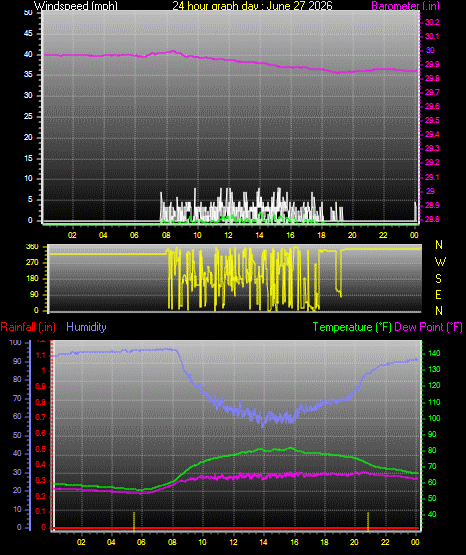Image resolution: width=466 pixels, height=555 pixels.
Task: Click the 18 hour label under bottom graph
Action: point(324,542)
